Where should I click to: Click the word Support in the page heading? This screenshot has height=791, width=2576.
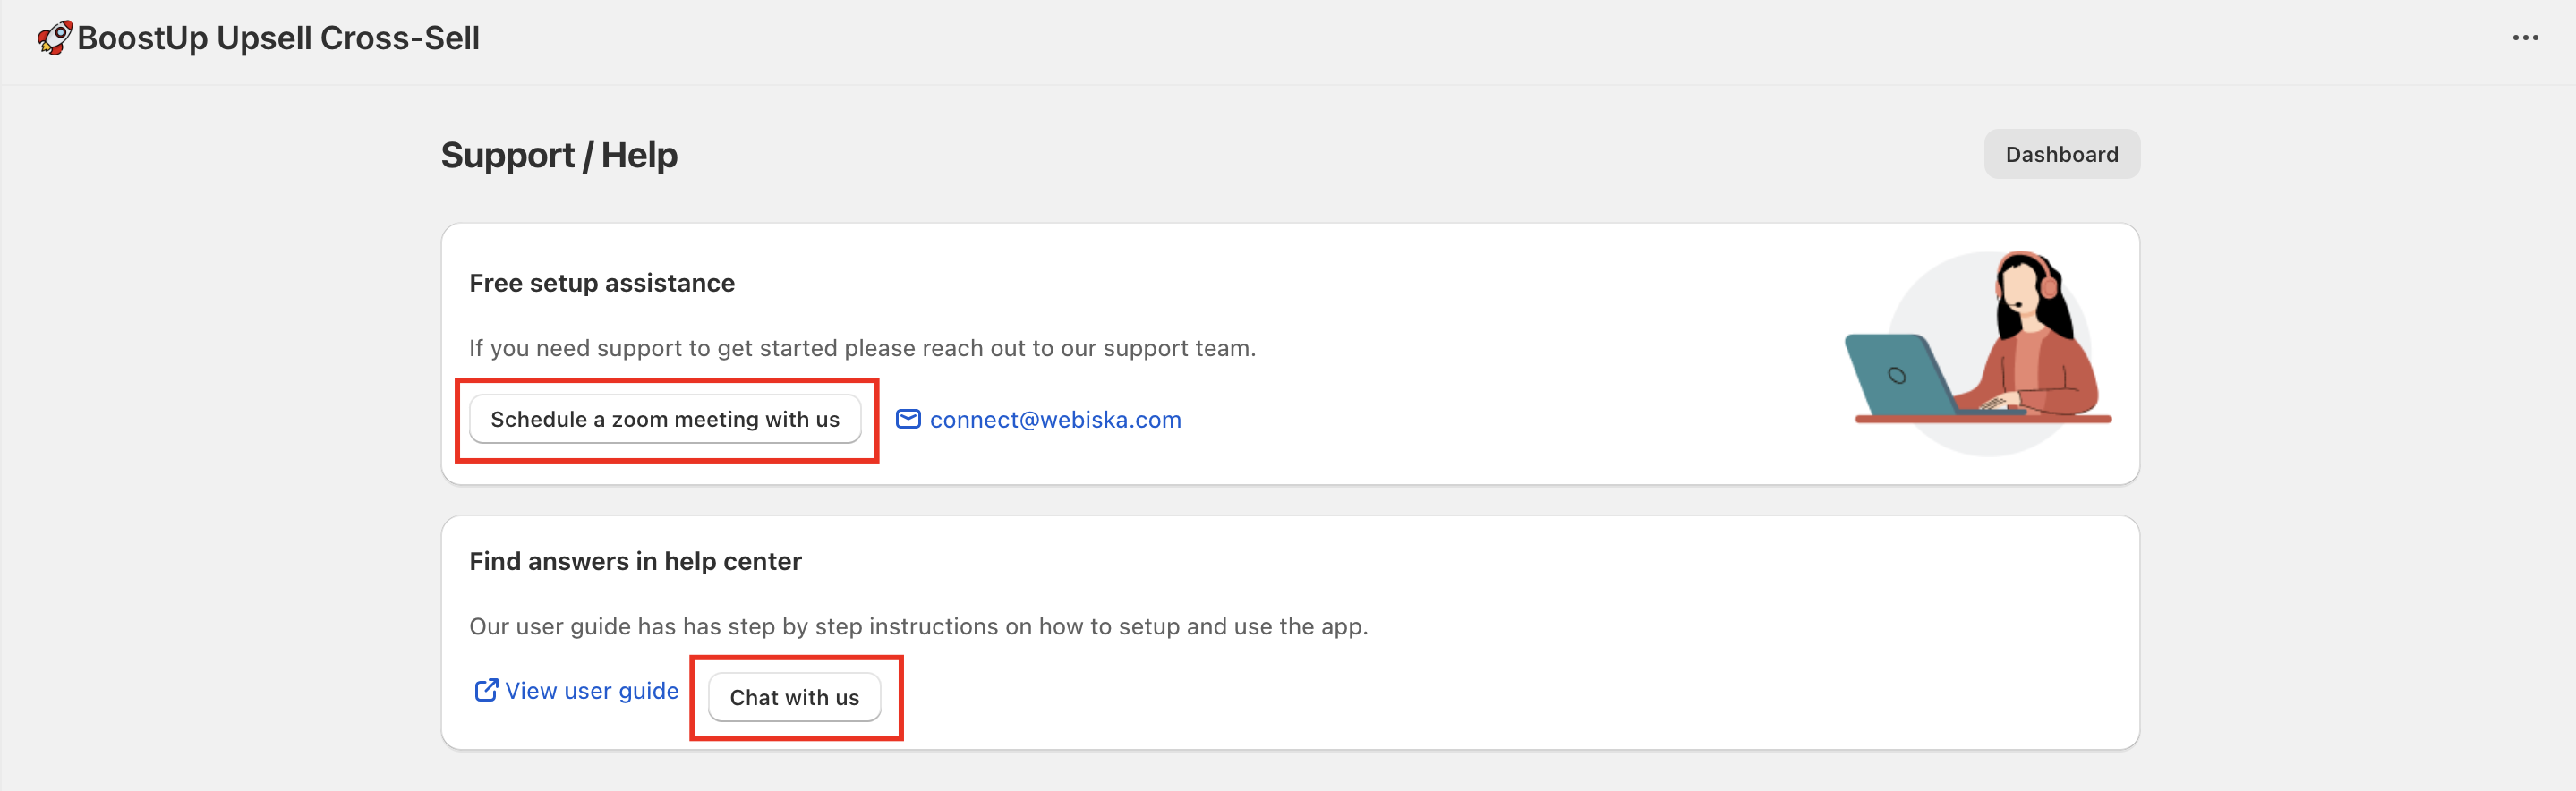click(x=507, y=155)
